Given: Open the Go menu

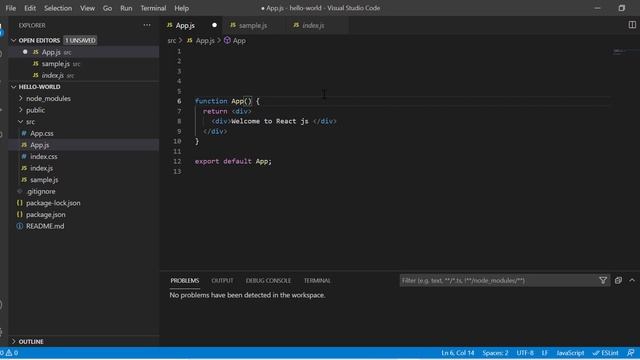Looking at the screenshot, I should (107, 8).
